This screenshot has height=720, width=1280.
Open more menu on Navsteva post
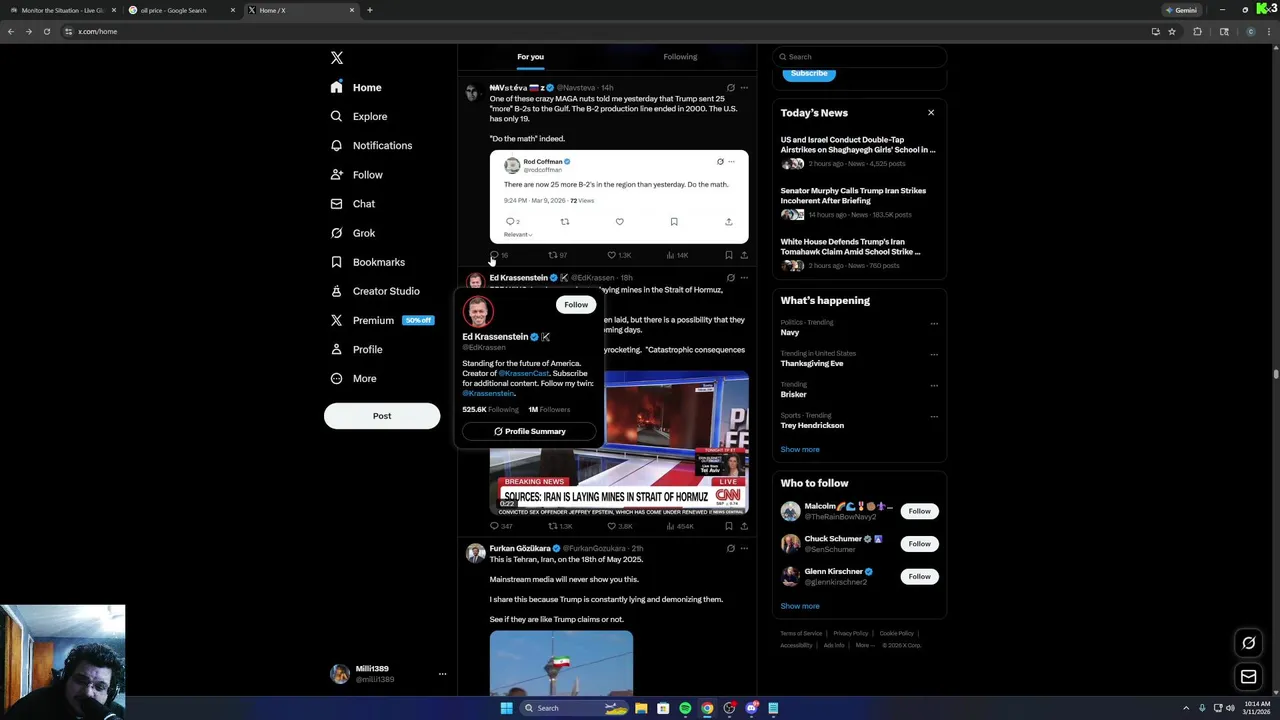click(x=744, y=88)
